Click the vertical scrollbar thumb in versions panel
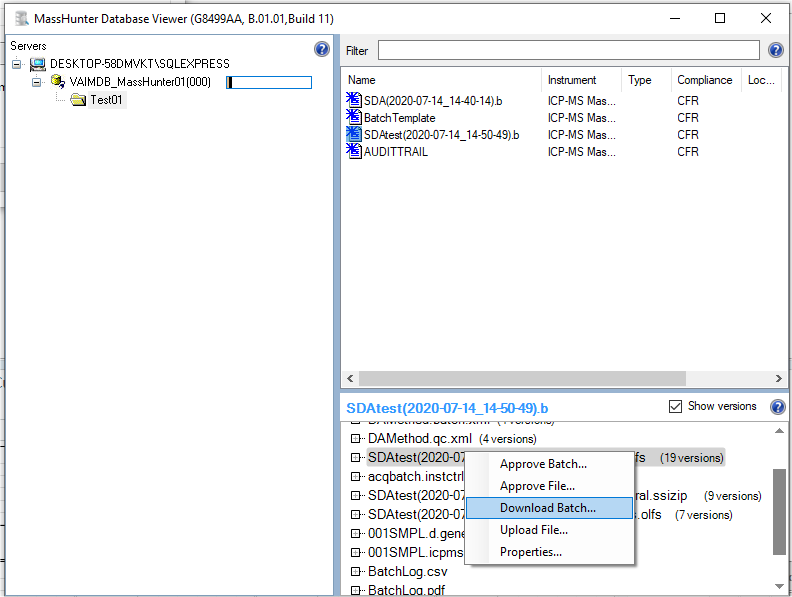This screenshot has width=792, height=597. click(779, 512)
